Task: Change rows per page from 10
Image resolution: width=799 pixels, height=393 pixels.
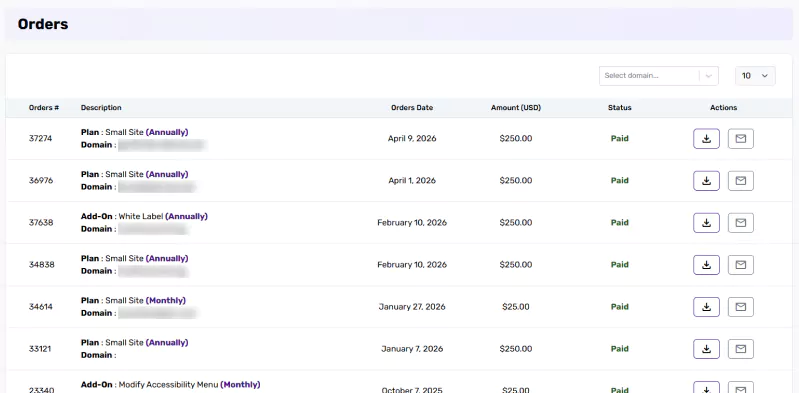Action: click(755, 75)
